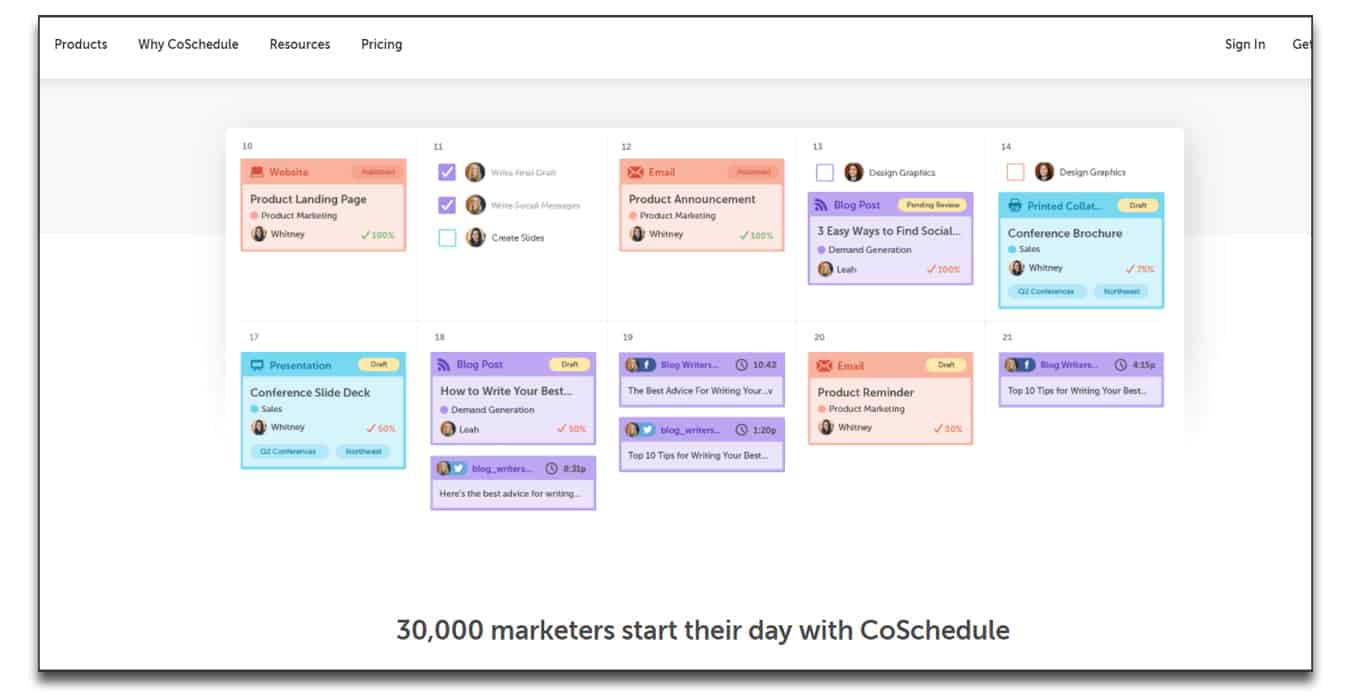Check the Create Slides checkbox

[447, 238]
